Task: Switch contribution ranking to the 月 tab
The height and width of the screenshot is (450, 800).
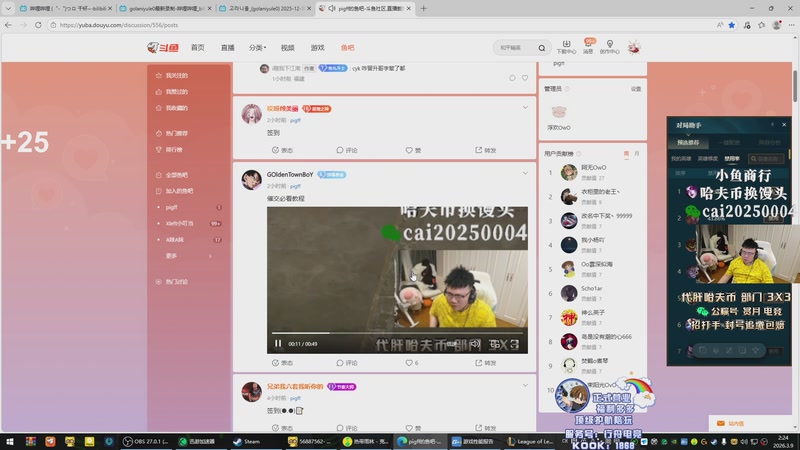Action: (636, 154)
